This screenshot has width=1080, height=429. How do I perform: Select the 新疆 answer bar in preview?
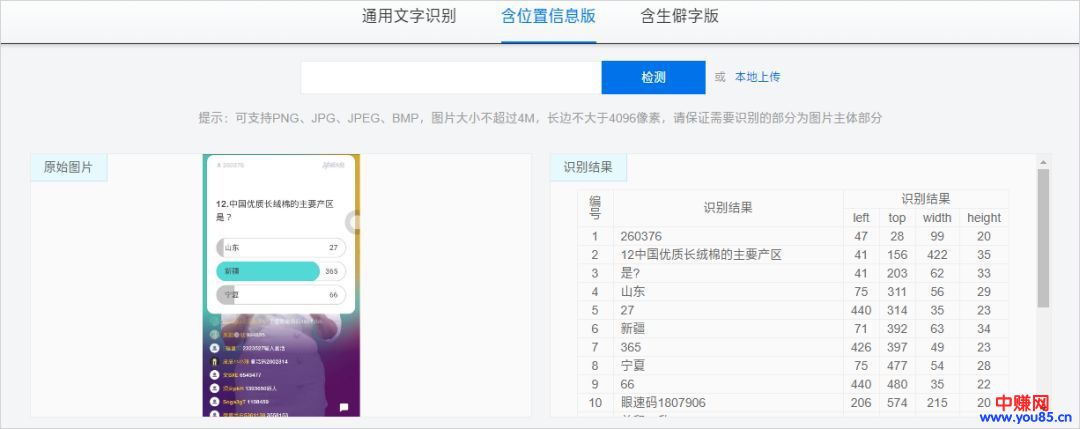(x=268, y=271)
